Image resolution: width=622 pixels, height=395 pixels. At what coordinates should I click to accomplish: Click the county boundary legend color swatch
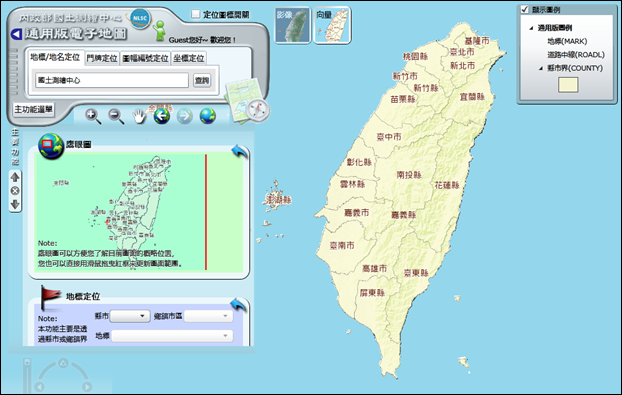pyautogui.click(x=568, y=84)
